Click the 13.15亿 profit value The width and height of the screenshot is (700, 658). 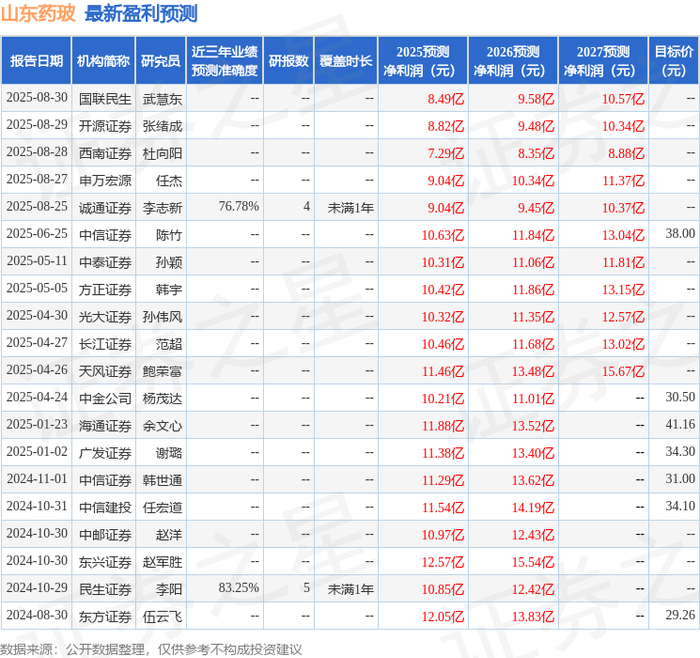click(623, 289)
